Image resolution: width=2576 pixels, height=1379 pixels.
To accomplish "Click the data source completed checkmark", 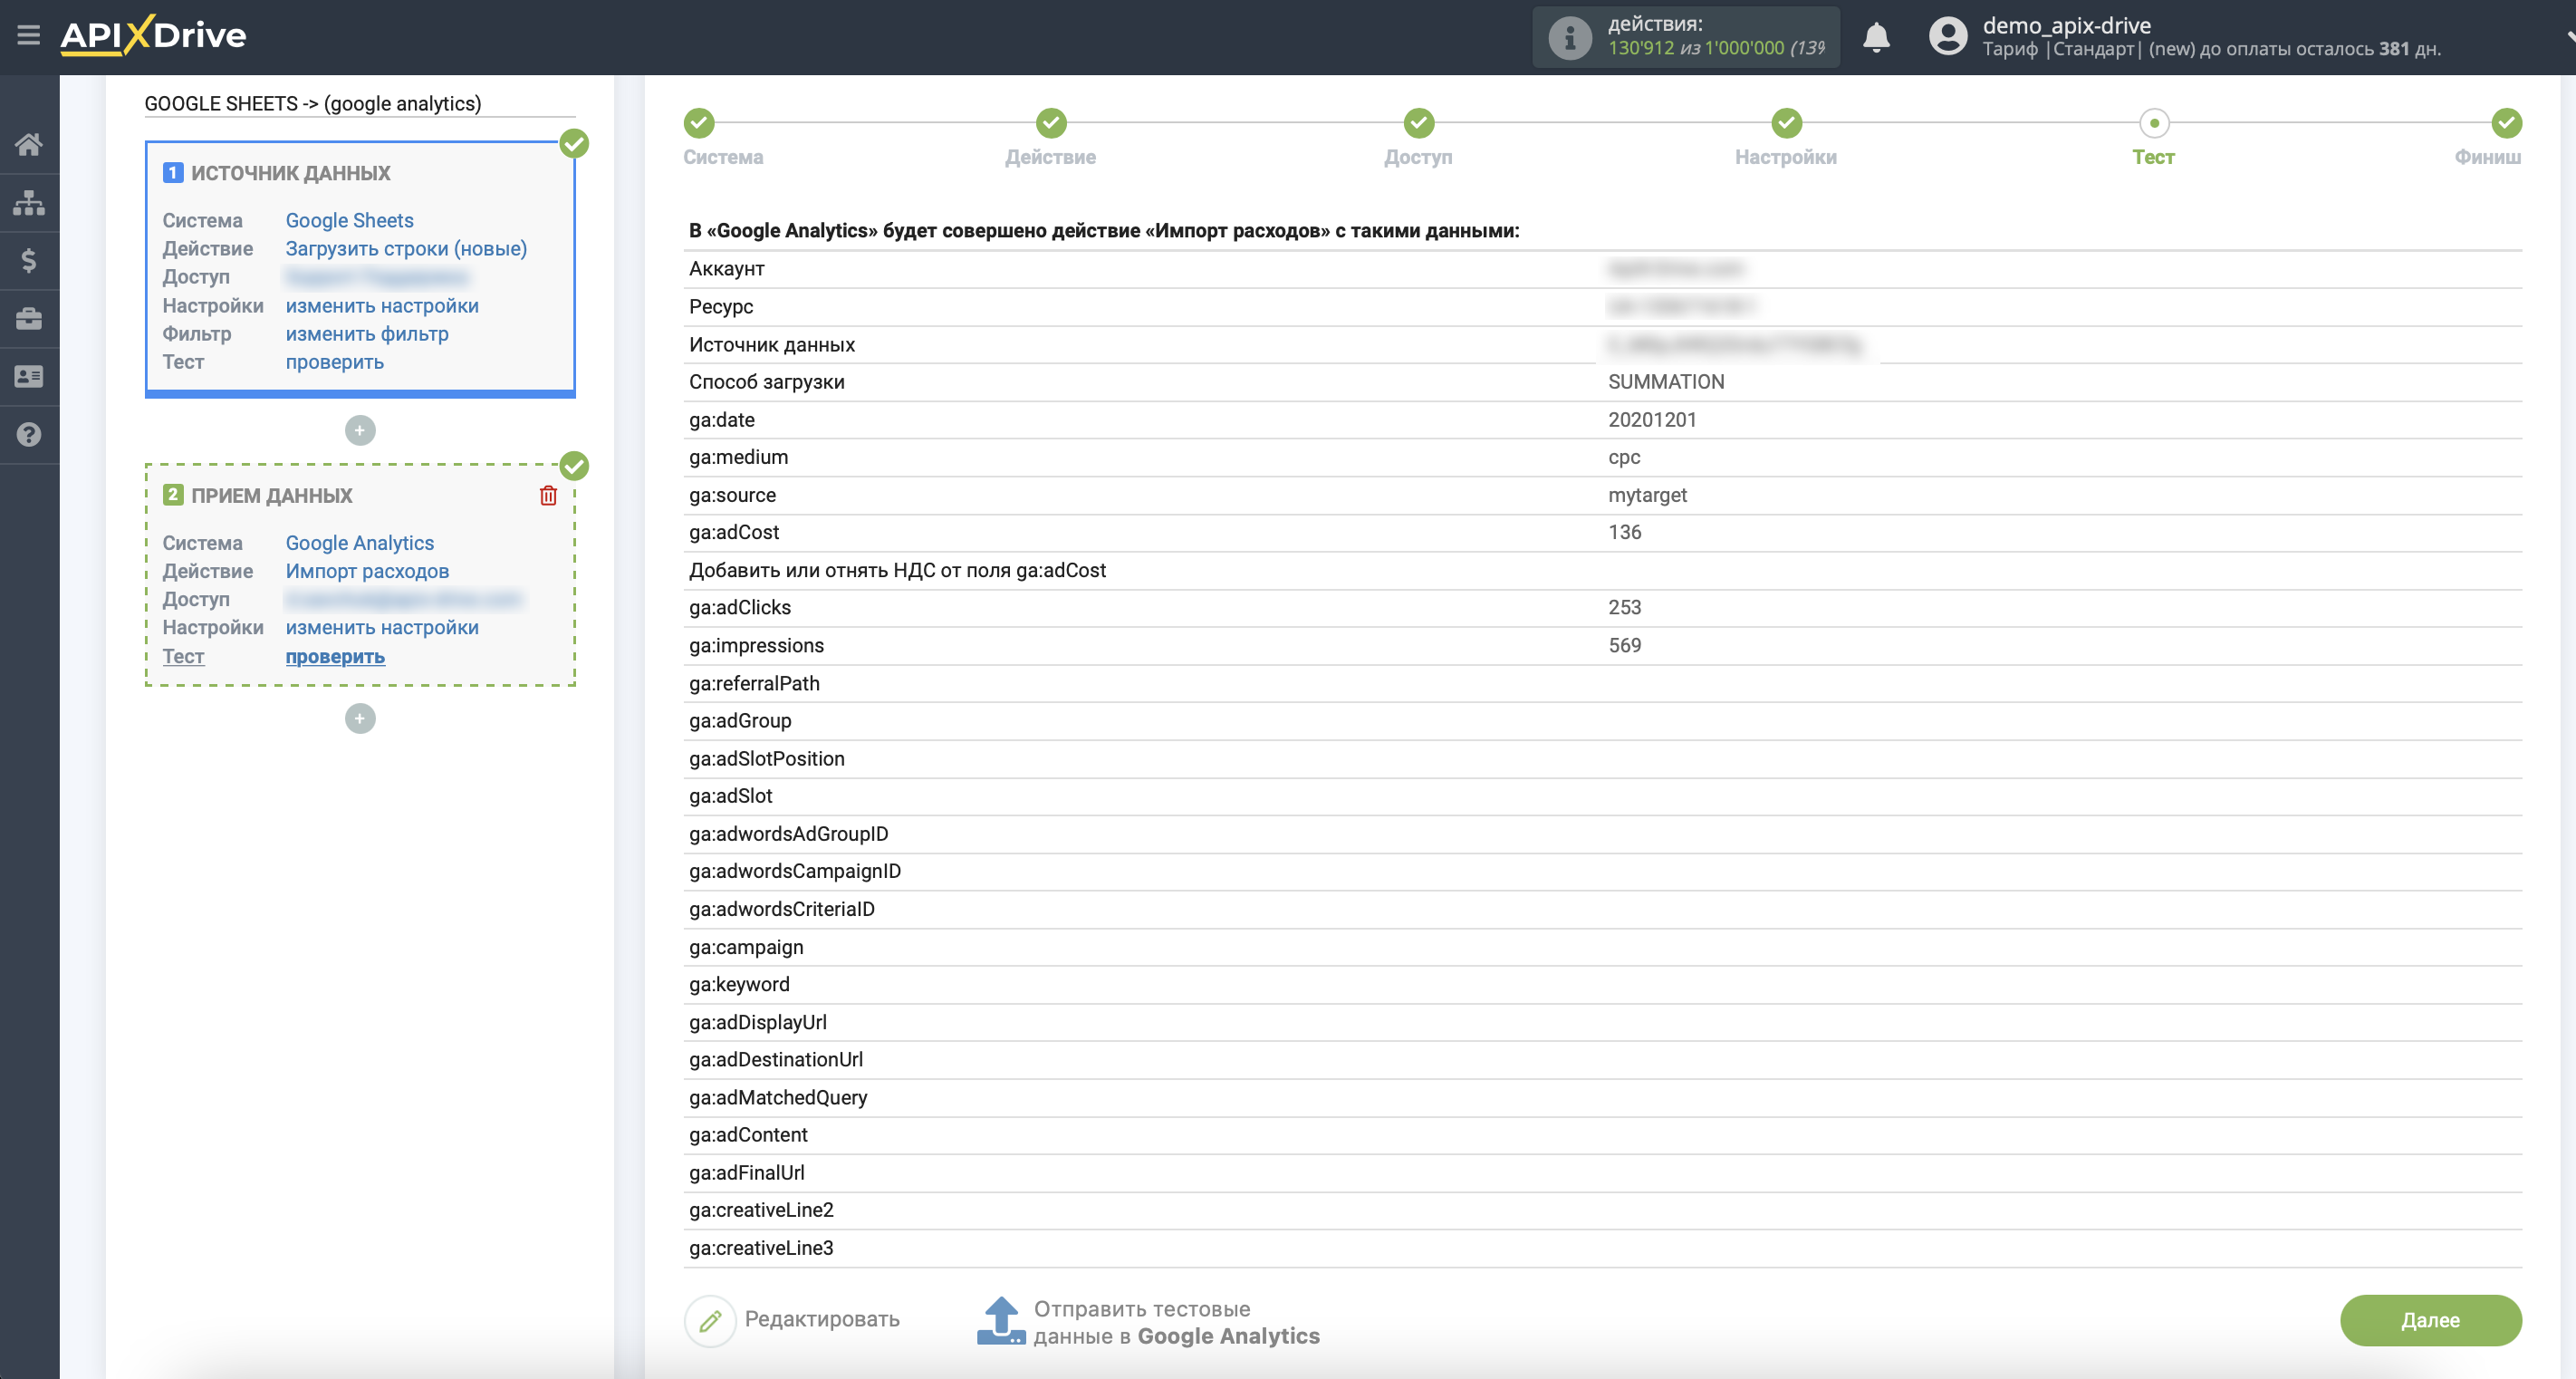I will click(x=574, y=144).
